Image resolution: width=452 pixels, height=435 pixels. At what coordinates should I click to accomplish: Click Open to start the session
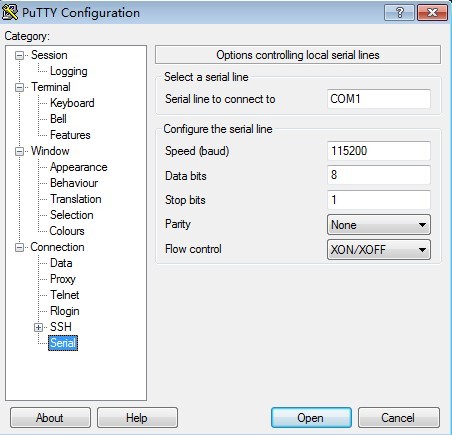pos(311,418)
